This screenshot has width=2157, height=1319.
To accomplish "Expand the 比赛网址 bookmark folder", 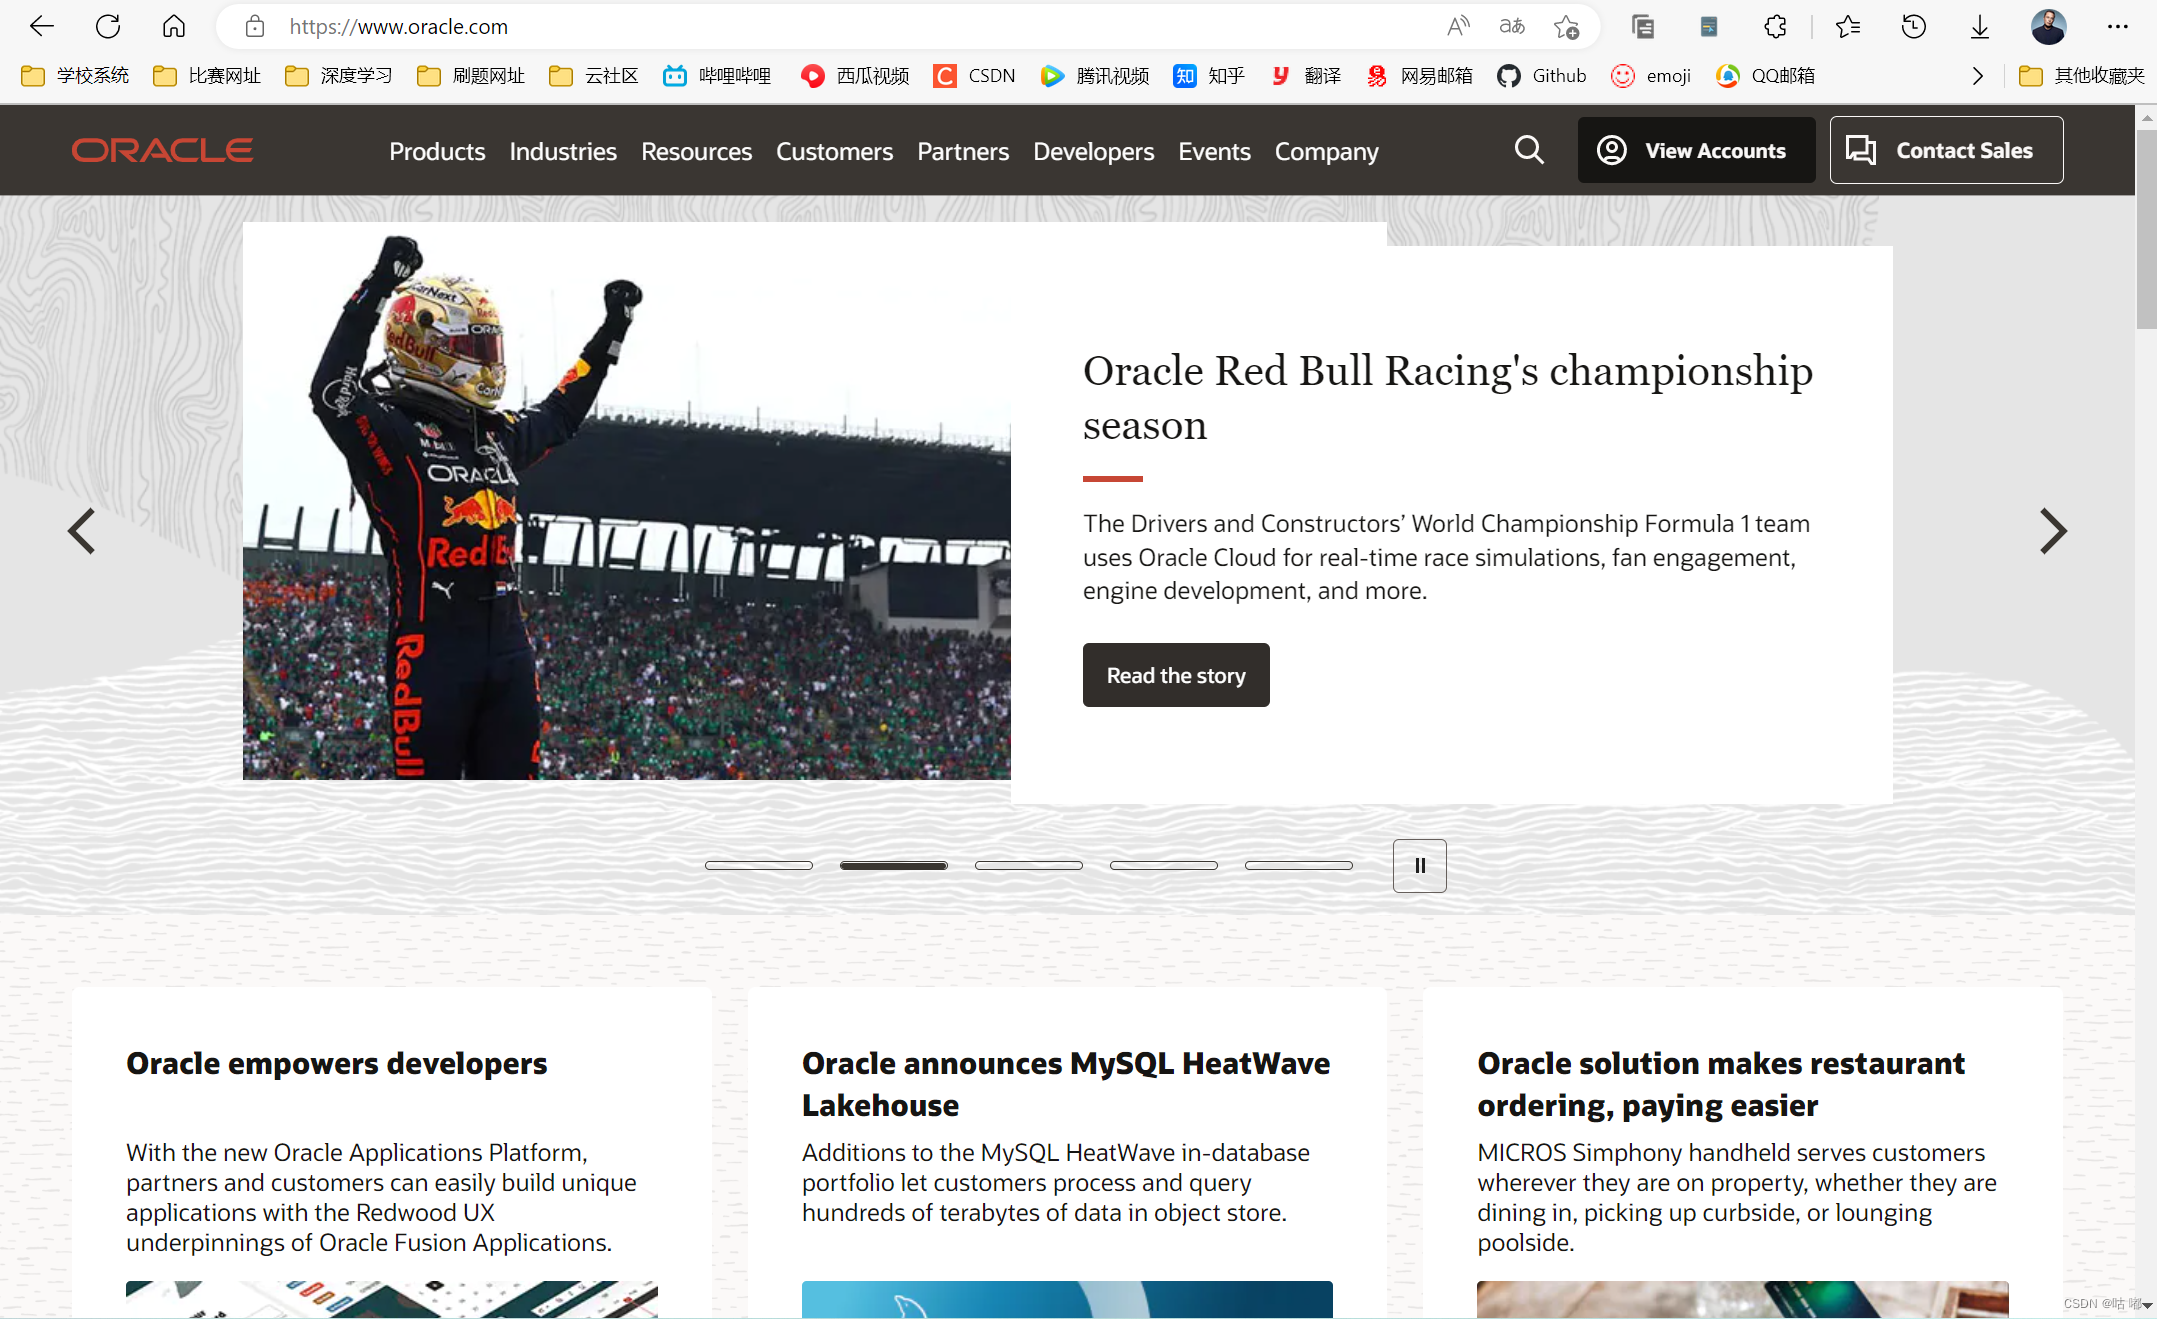I will click(207, 76).
